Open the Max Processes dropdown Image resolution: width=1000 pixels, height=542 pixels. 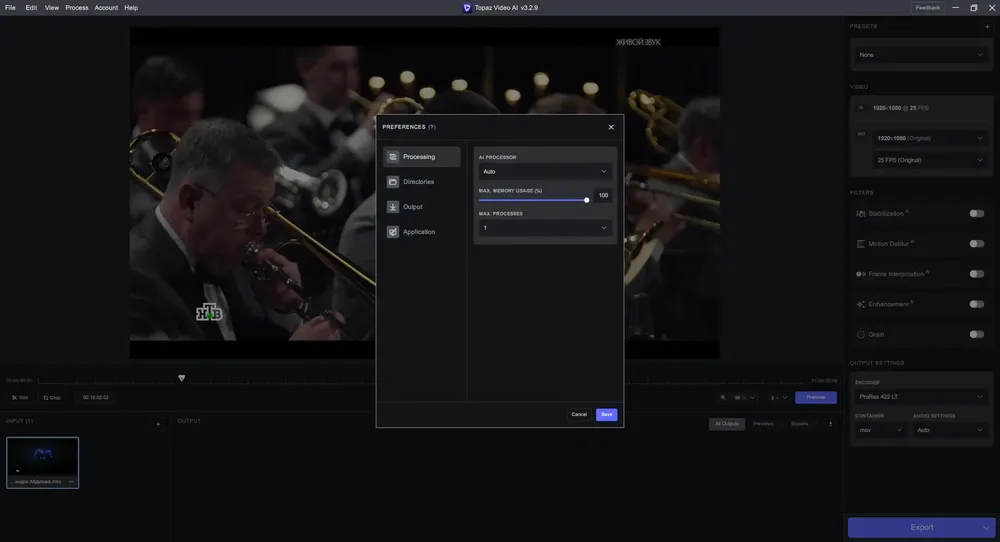[x=545, y=228]
